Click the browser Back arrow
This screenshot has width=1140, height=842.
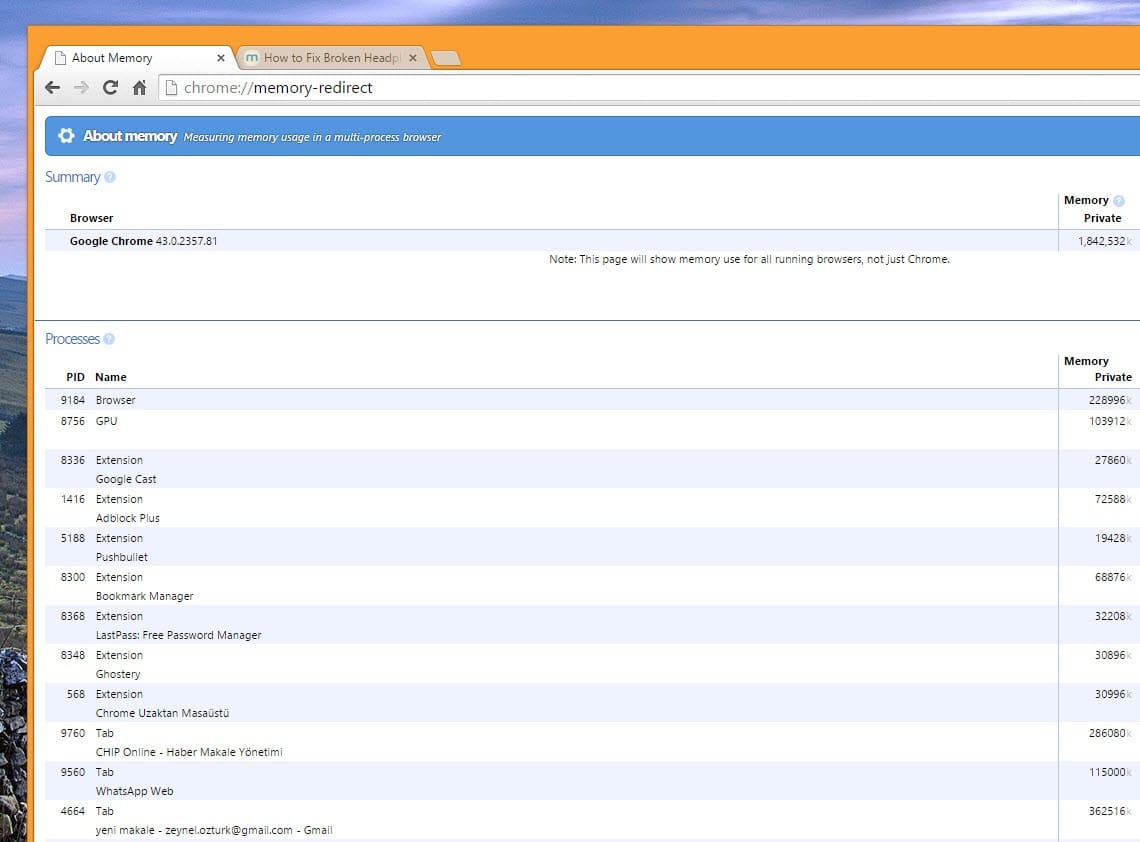click(x=52, y=88)
